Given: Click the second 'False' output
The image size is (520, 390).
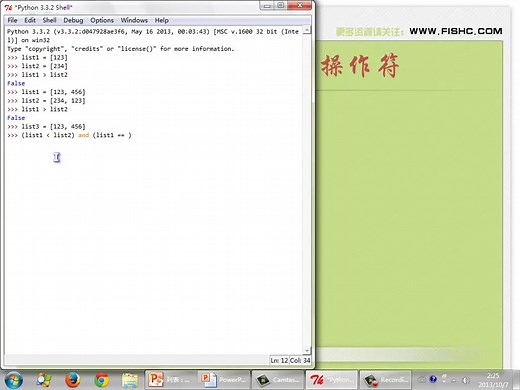Looking at the screenshot, I should tap(16, 118).
